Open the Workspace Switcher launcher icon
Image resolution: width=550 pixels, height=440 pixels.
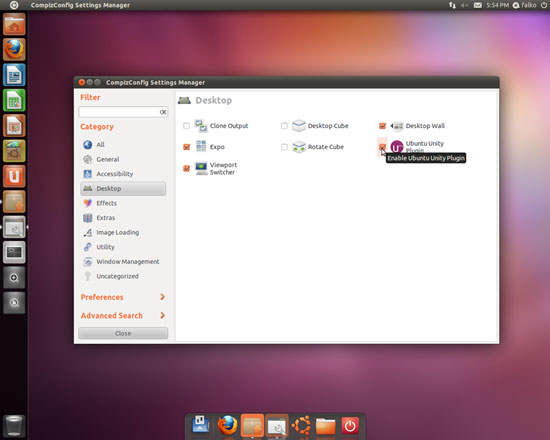tap(14, 252)
